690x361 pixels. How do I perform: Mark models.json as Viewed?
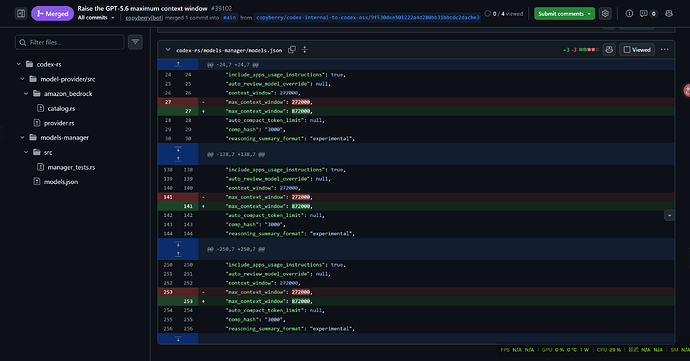click(637, 50)
